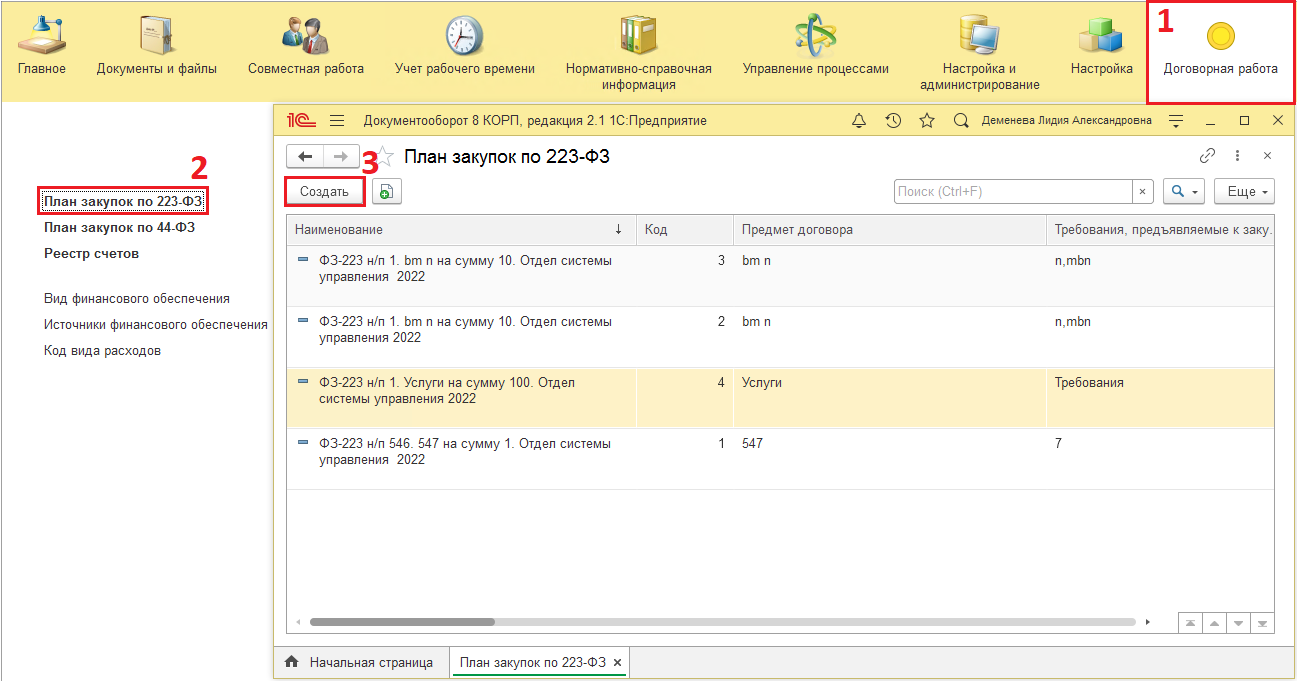The height and width of the screenshot is (681, 1297).
Task: Open favorites star in title bar
Action: tap(927, 120)
